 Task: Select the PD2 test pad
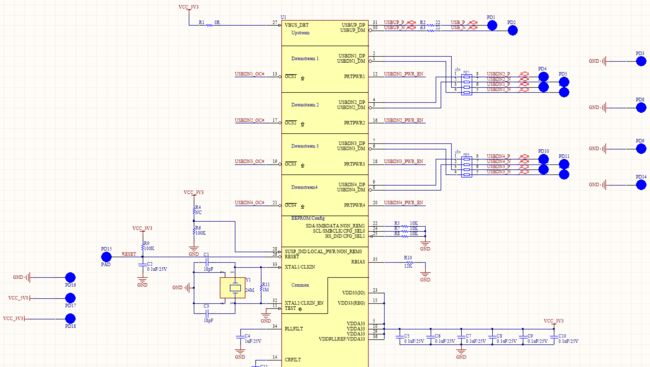pyautogui.click(x=512, y=30)
